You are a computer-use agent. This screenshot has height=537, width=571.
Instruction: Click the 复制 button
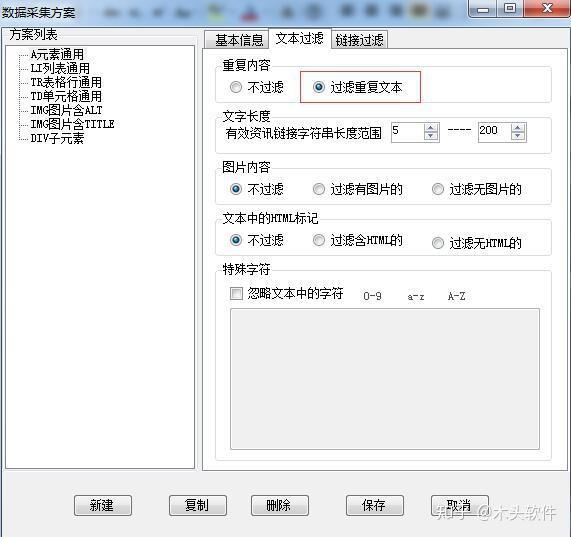(x=198, y=505)
